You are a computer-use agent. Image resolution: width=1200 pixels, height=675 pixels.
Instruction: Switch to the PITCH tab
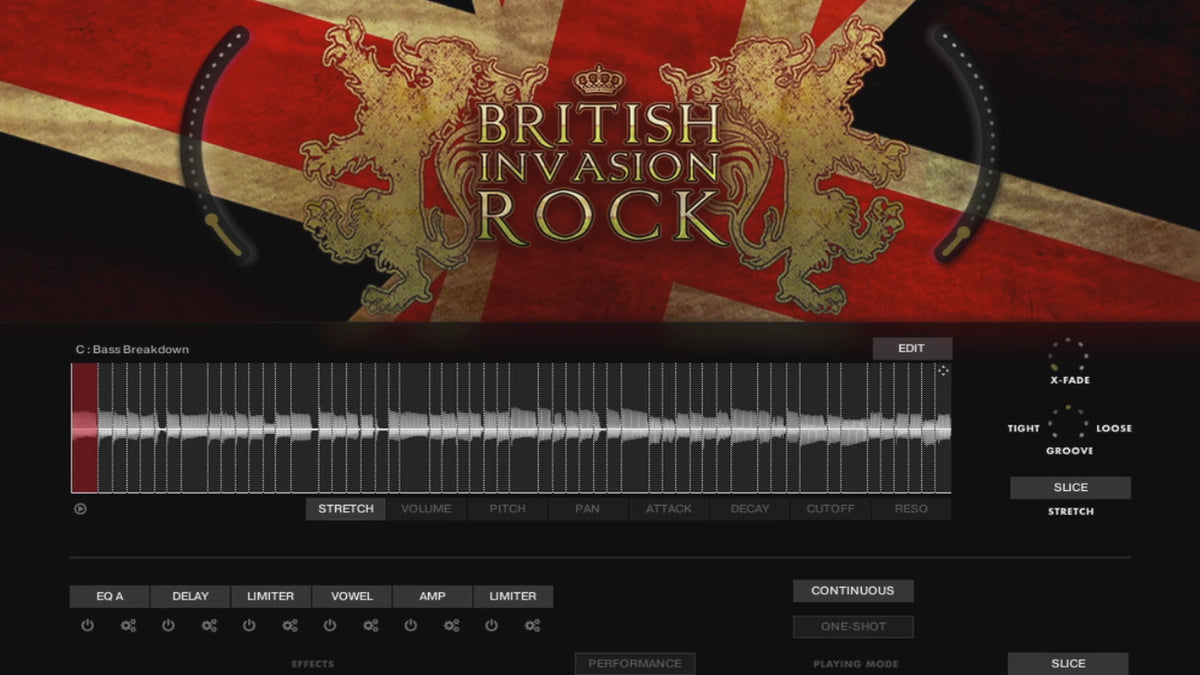tap(507, 509)
